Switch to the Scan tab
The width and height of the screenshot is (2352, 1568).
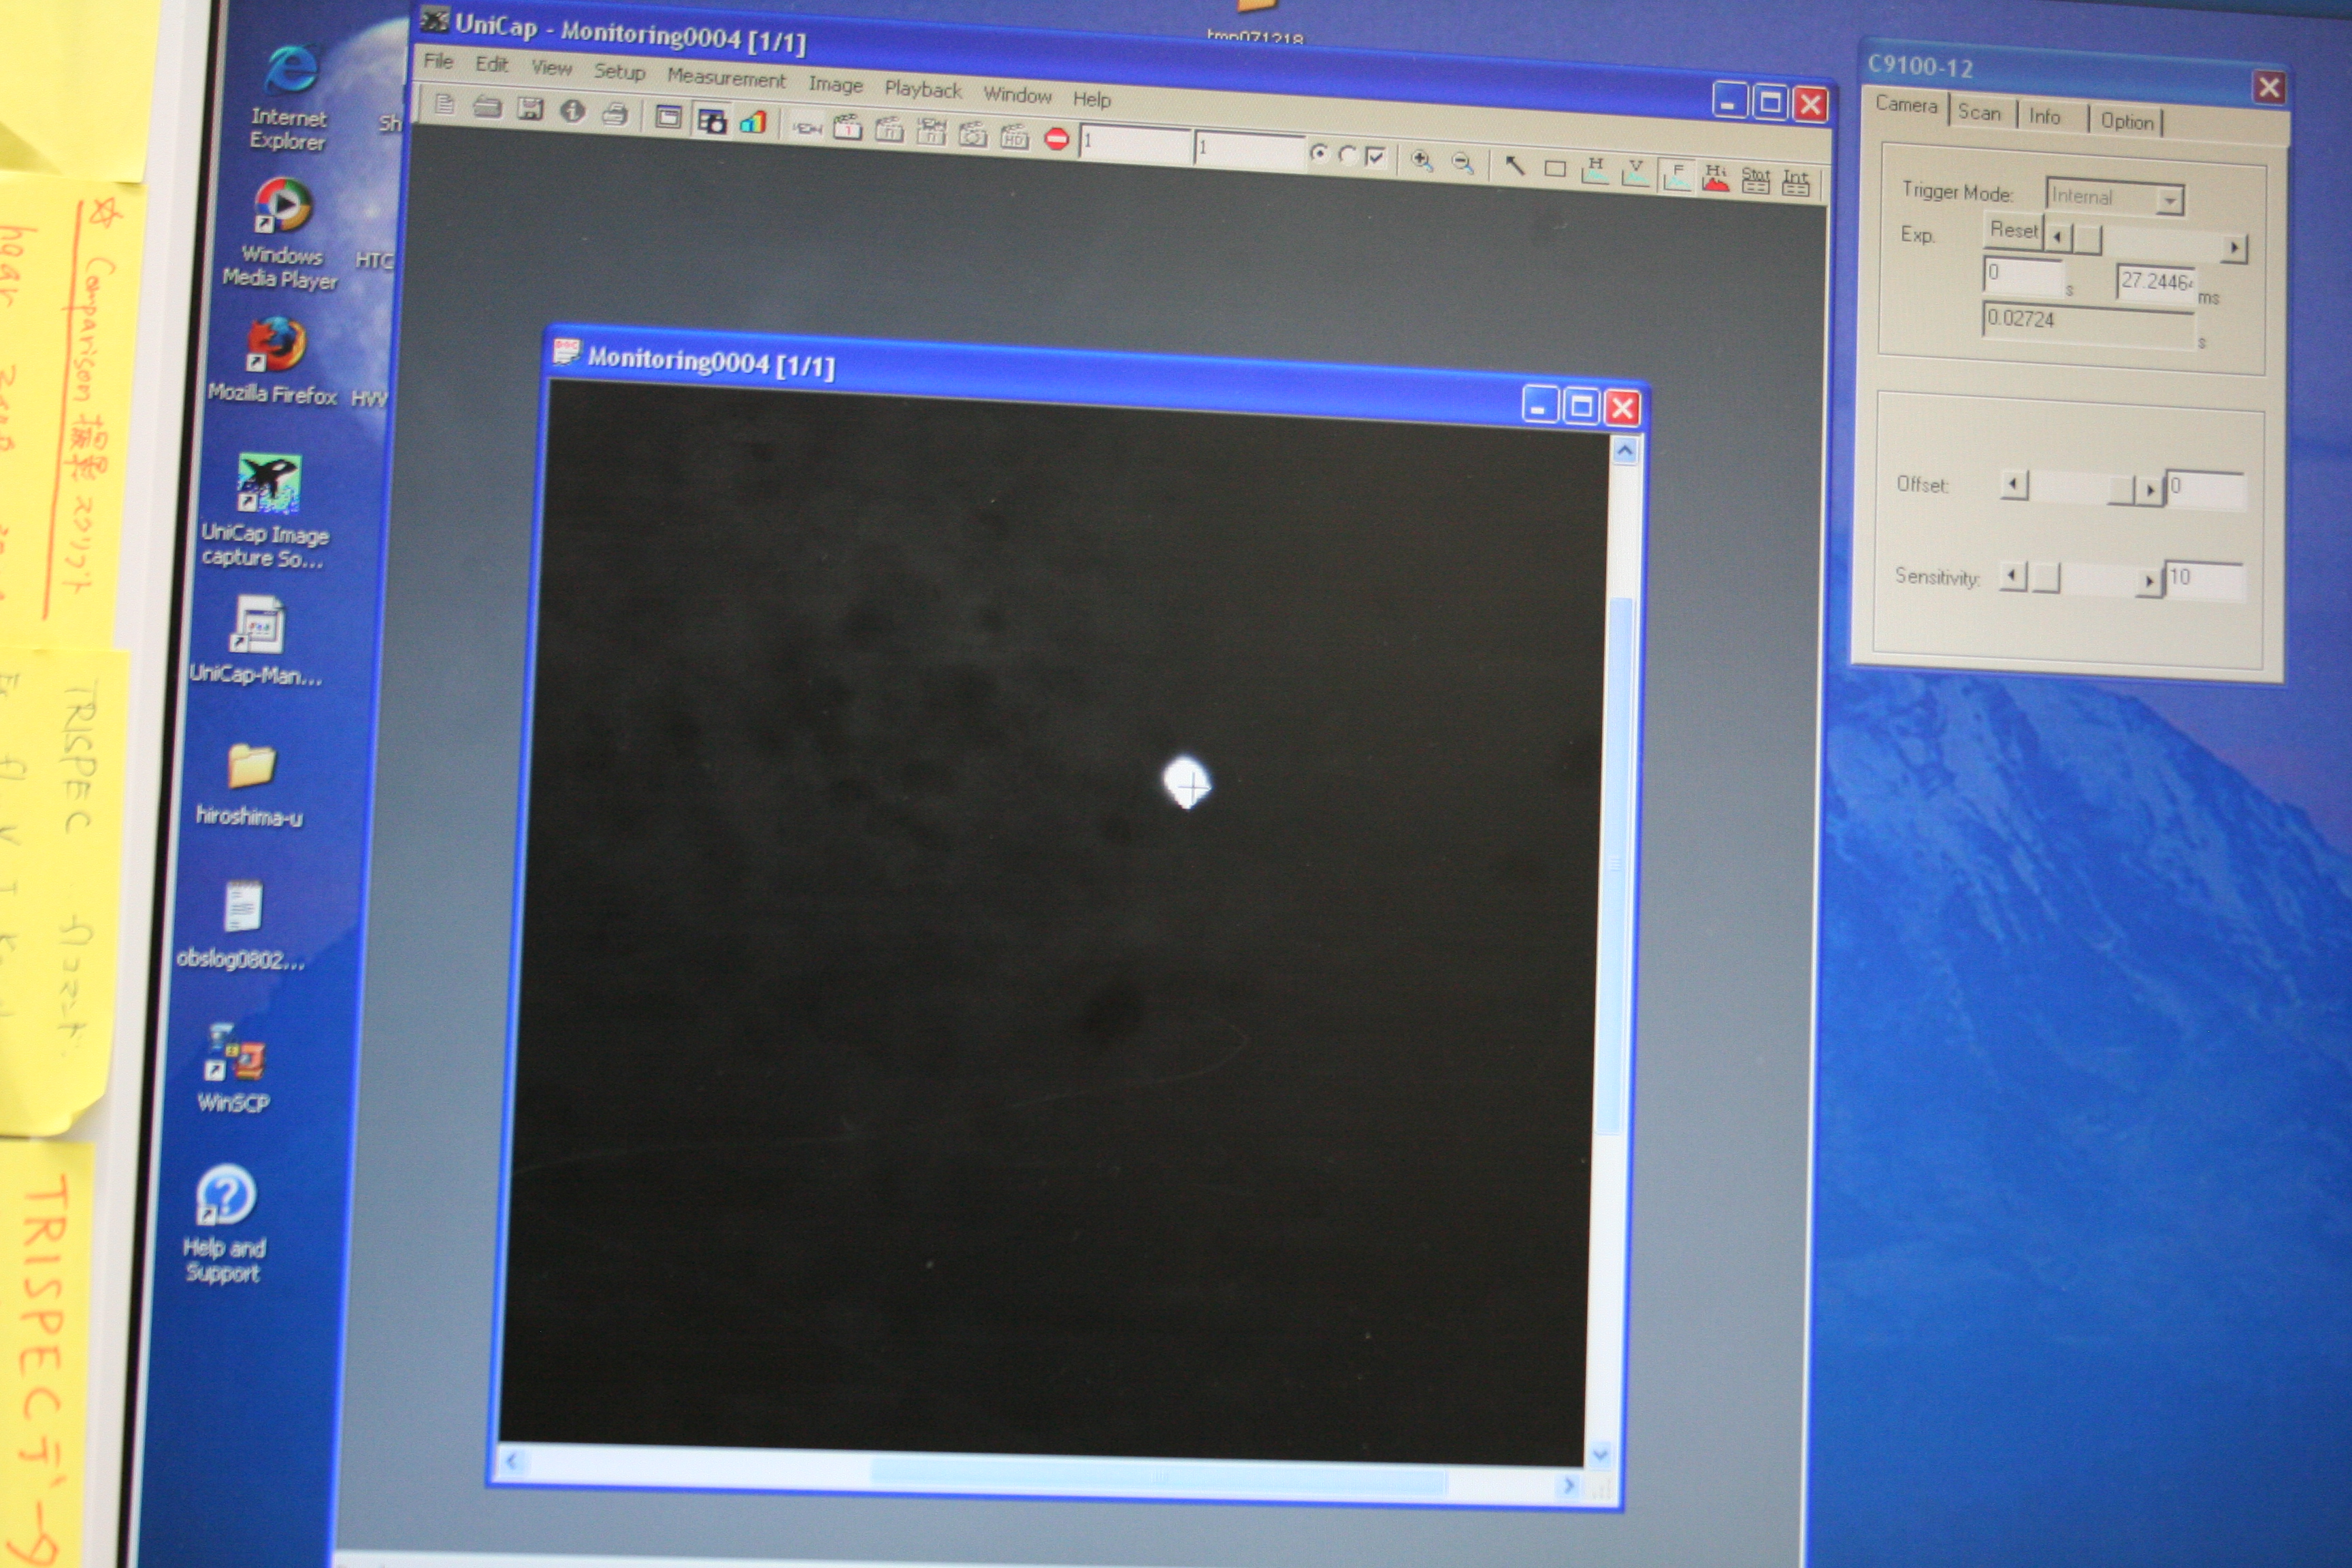pyautogui.click(x=1979, y=112)
